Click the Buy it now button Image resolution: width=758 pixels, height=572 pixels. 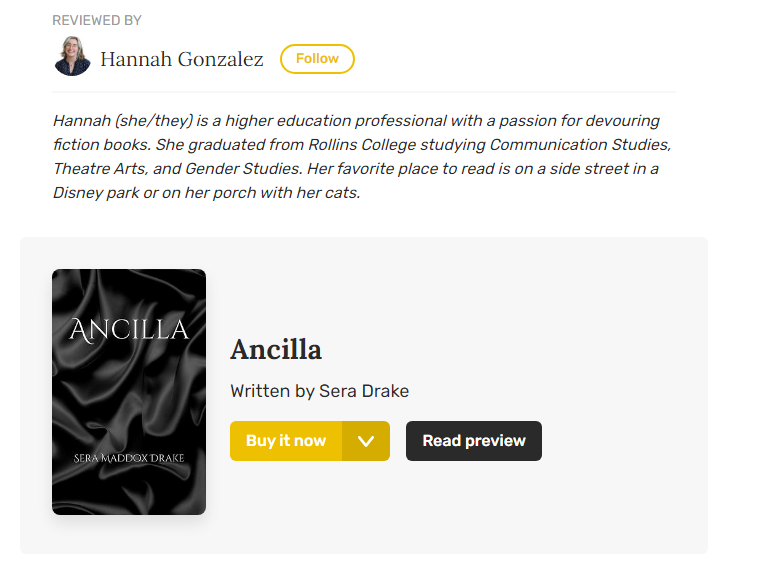point(286,440)
